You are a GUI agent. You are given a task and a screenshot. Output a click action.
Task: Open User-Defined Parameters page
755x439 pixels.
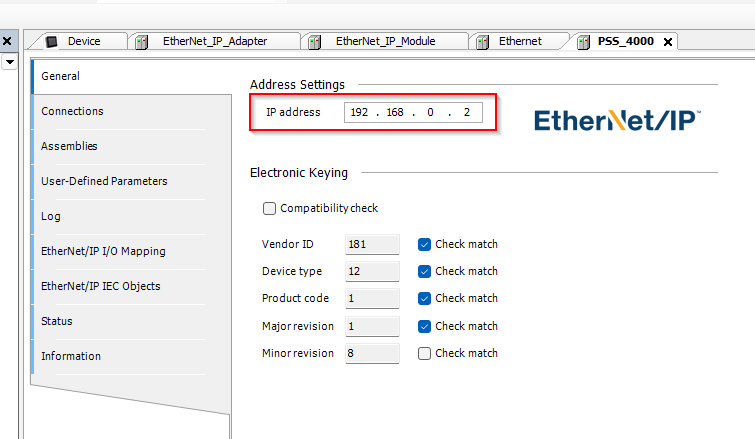point(131,181)
